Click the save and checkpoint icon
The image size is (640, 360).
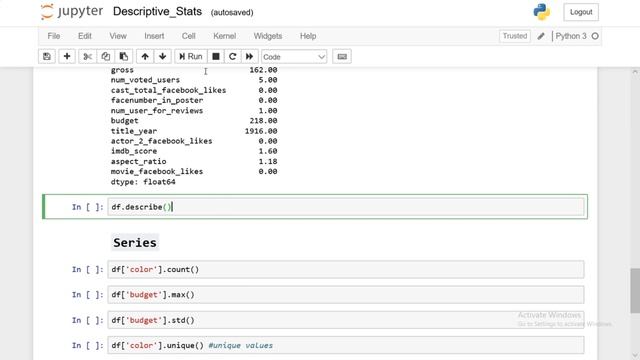[47, 57]
